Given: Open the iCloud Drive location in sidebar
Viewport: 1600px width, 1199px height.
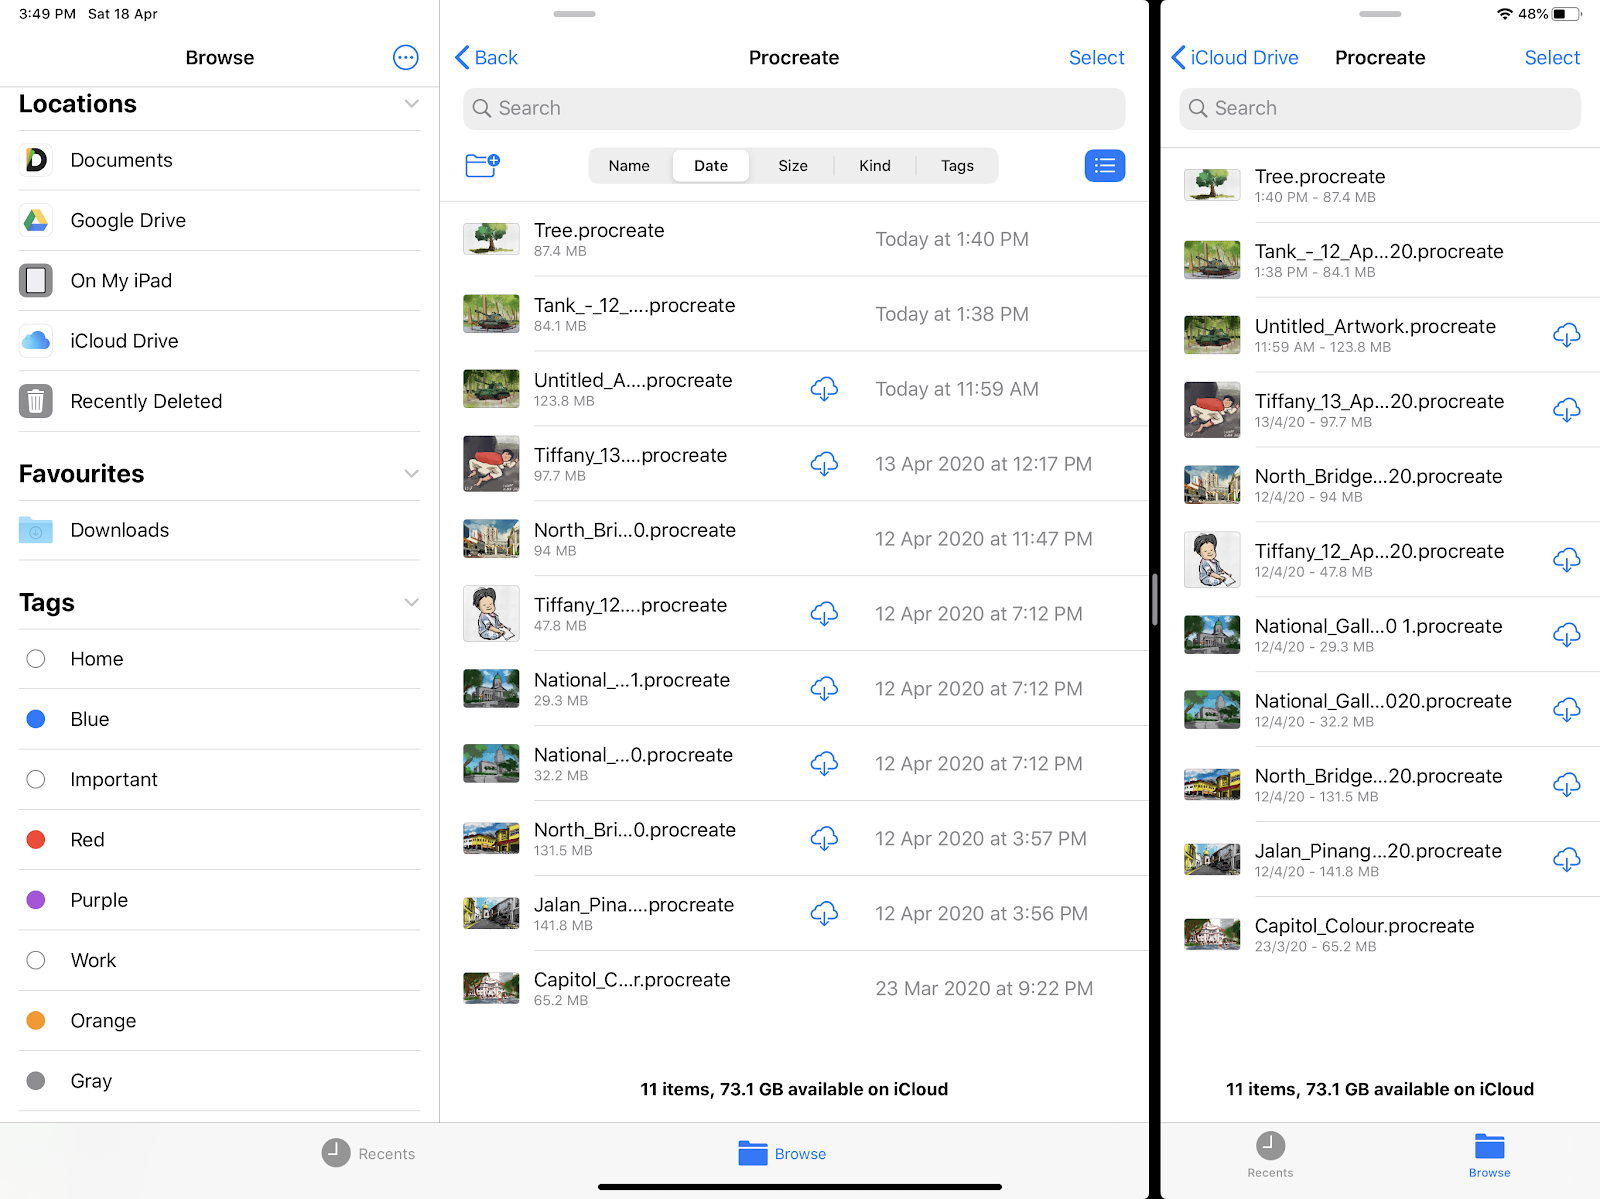Looking at the screenshot, I should pyautogui.click(x=219, y=341).
